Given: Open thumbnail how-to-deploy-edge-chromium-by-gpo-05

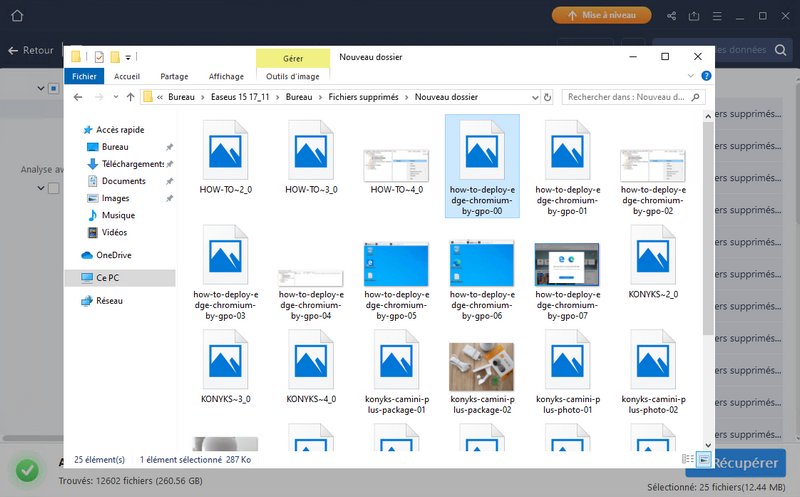Looking at the screenshot, I should (396, 265).
